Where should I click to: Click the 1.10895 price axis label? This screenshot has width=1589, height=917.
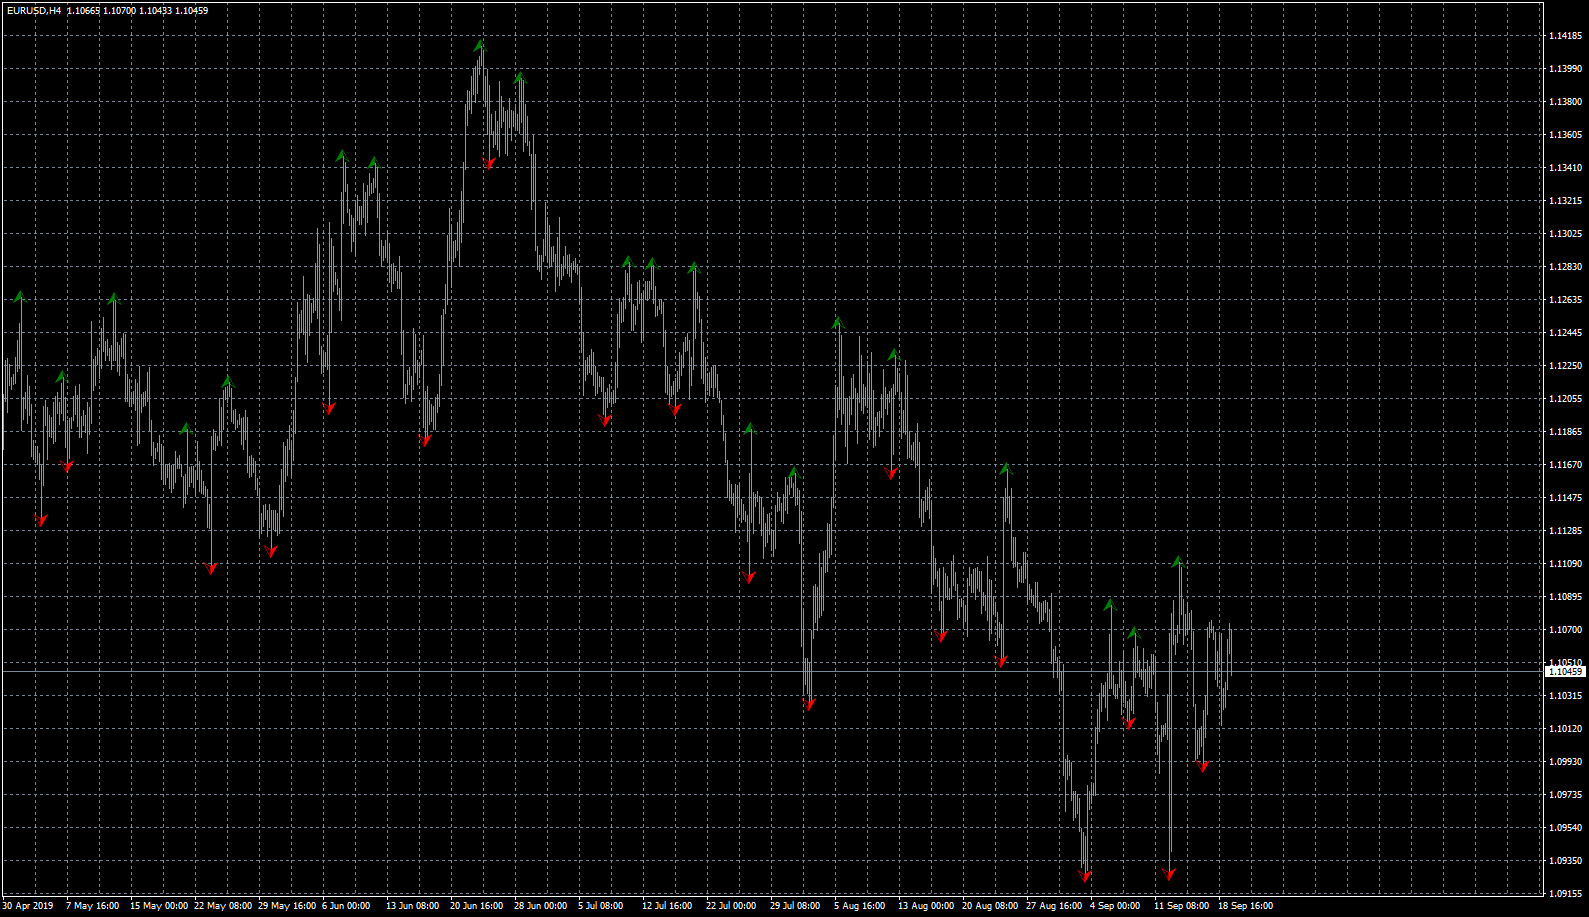[1565, 597]
